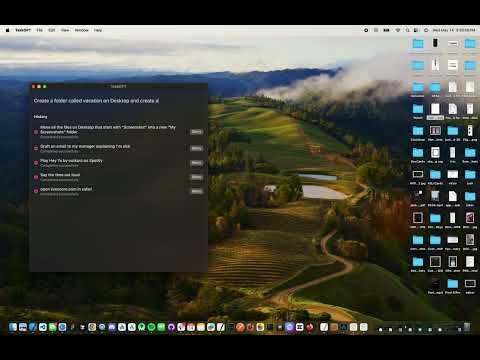The image size is (480, 360).
Task: Click the Wi-Fi status icon in menu bar
Action: [398, 30]
